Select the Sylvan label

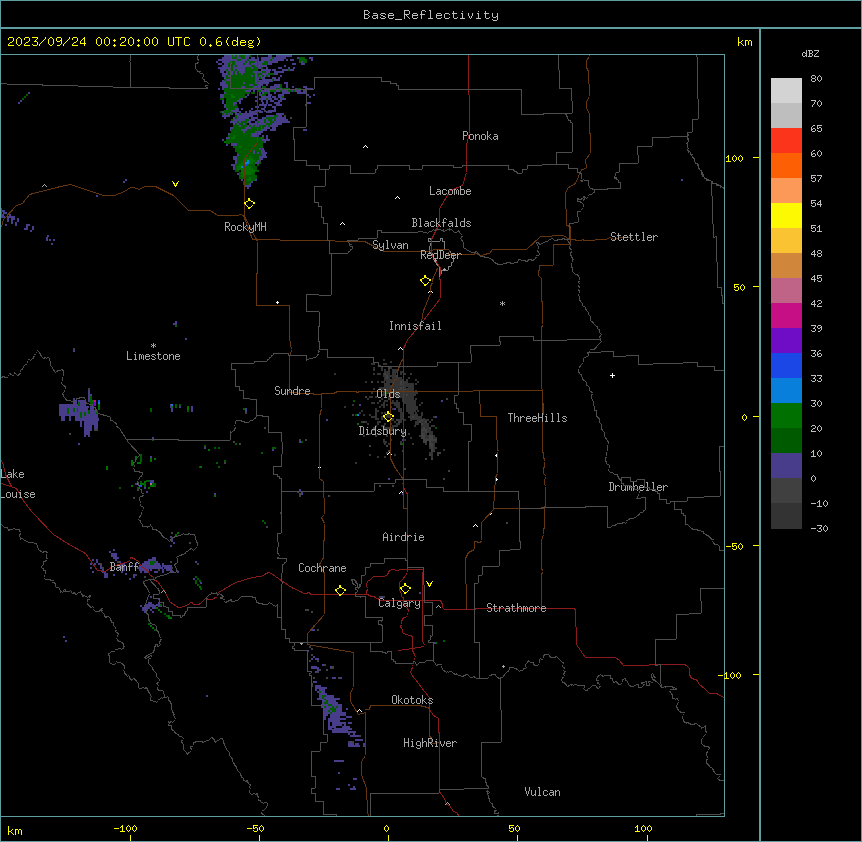[390, 245]
